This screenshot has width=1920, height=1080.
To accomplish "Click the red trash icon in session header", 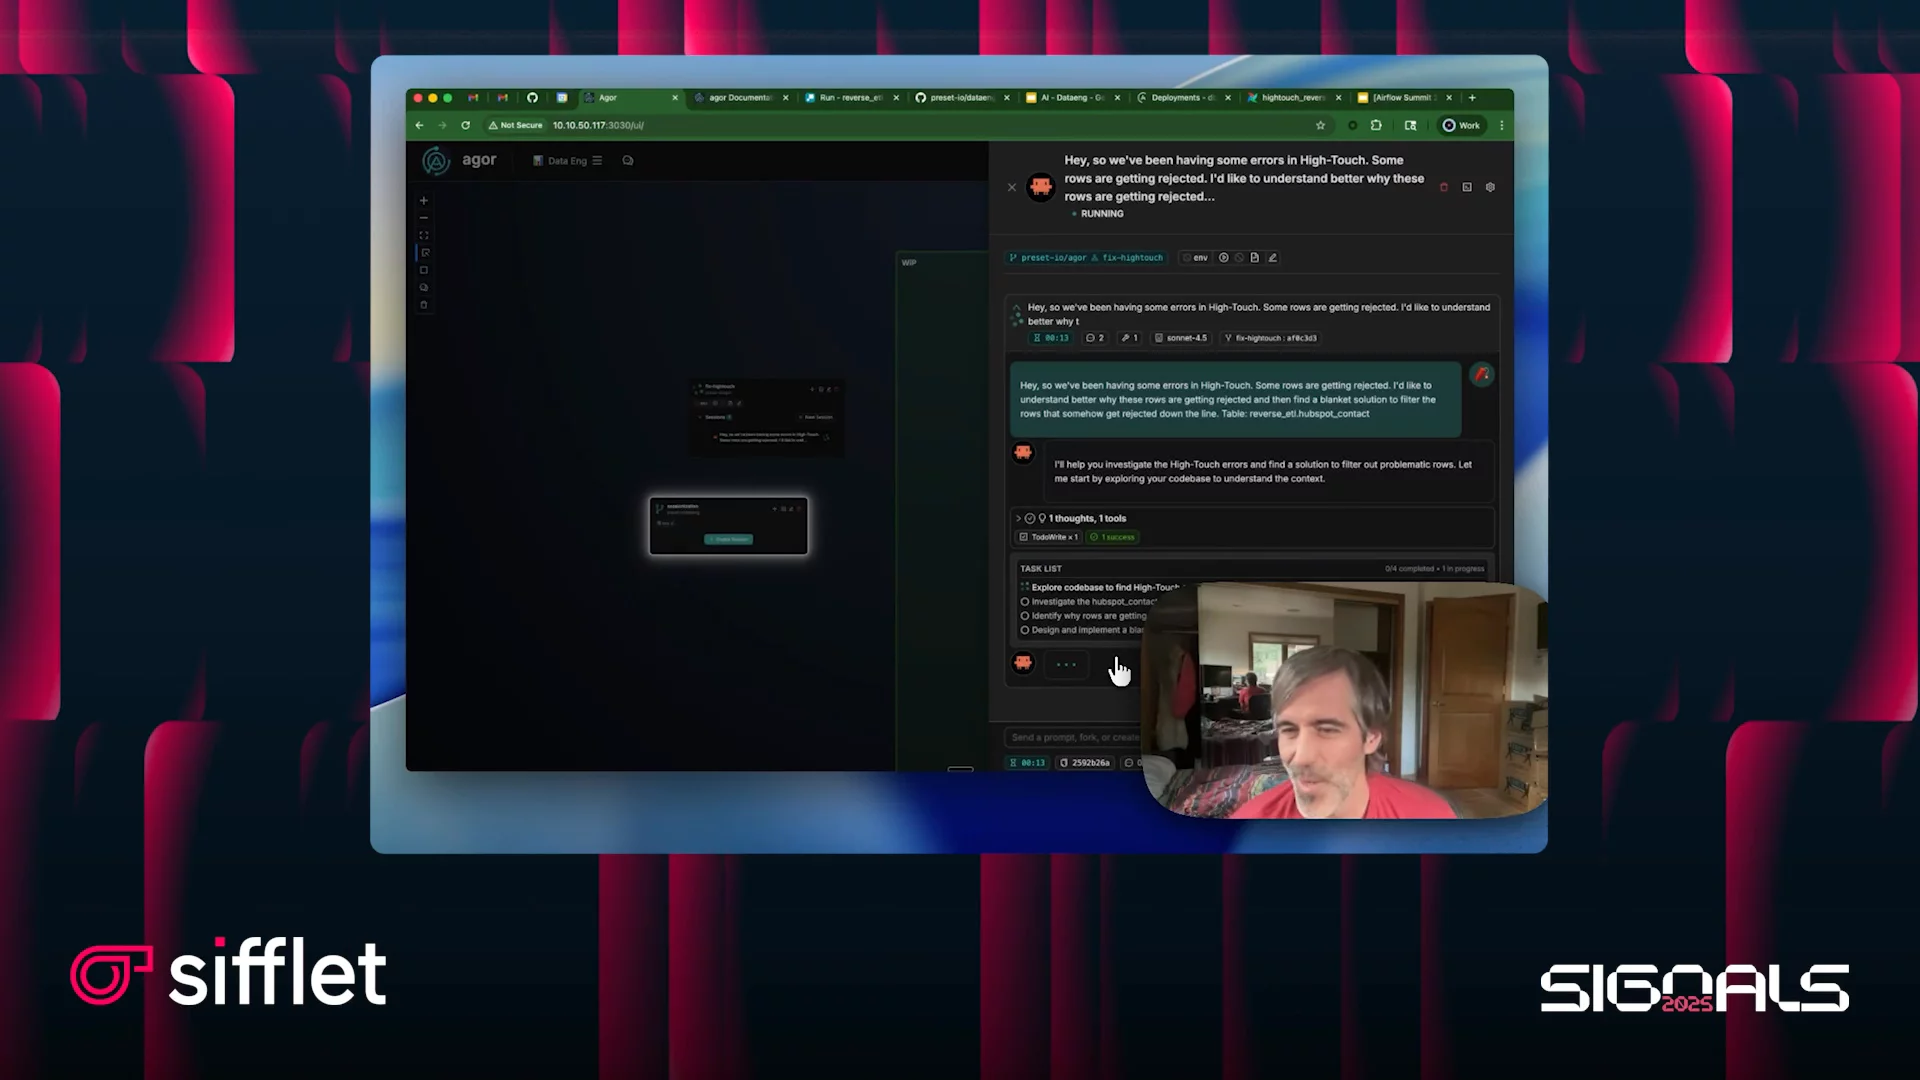I will 1443,187.
